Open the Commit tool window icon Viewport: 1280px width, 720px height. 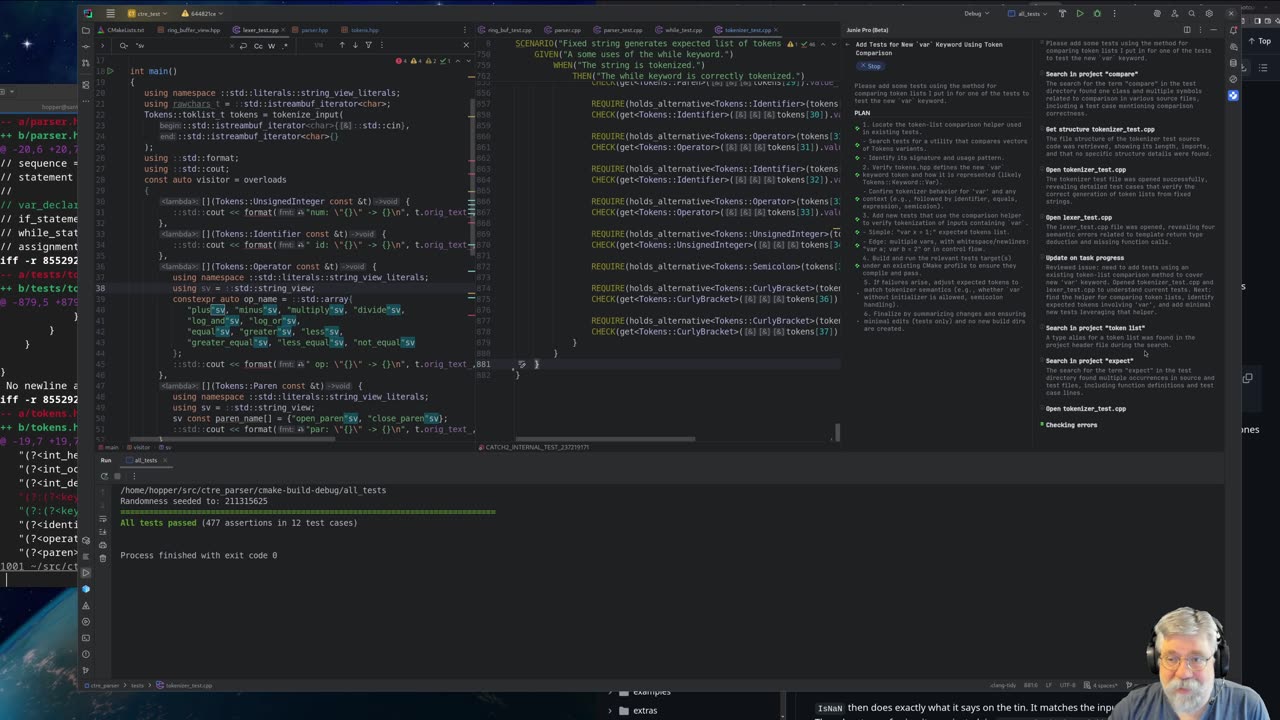tap(88, 46)
